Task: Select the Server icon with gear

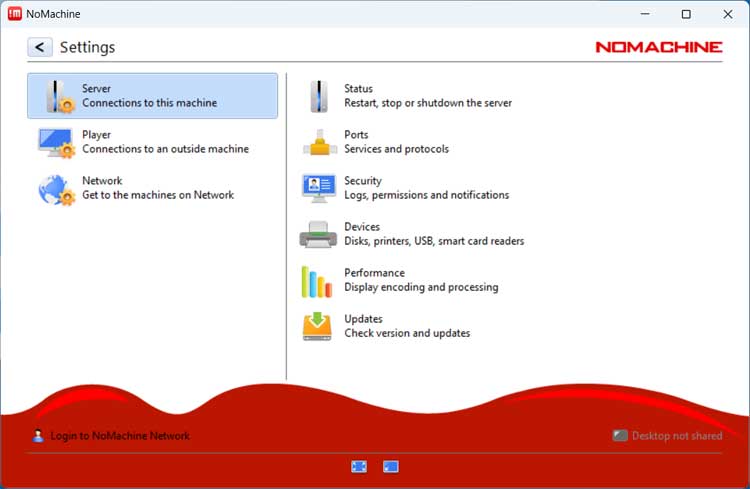Action: click(60, 96)
